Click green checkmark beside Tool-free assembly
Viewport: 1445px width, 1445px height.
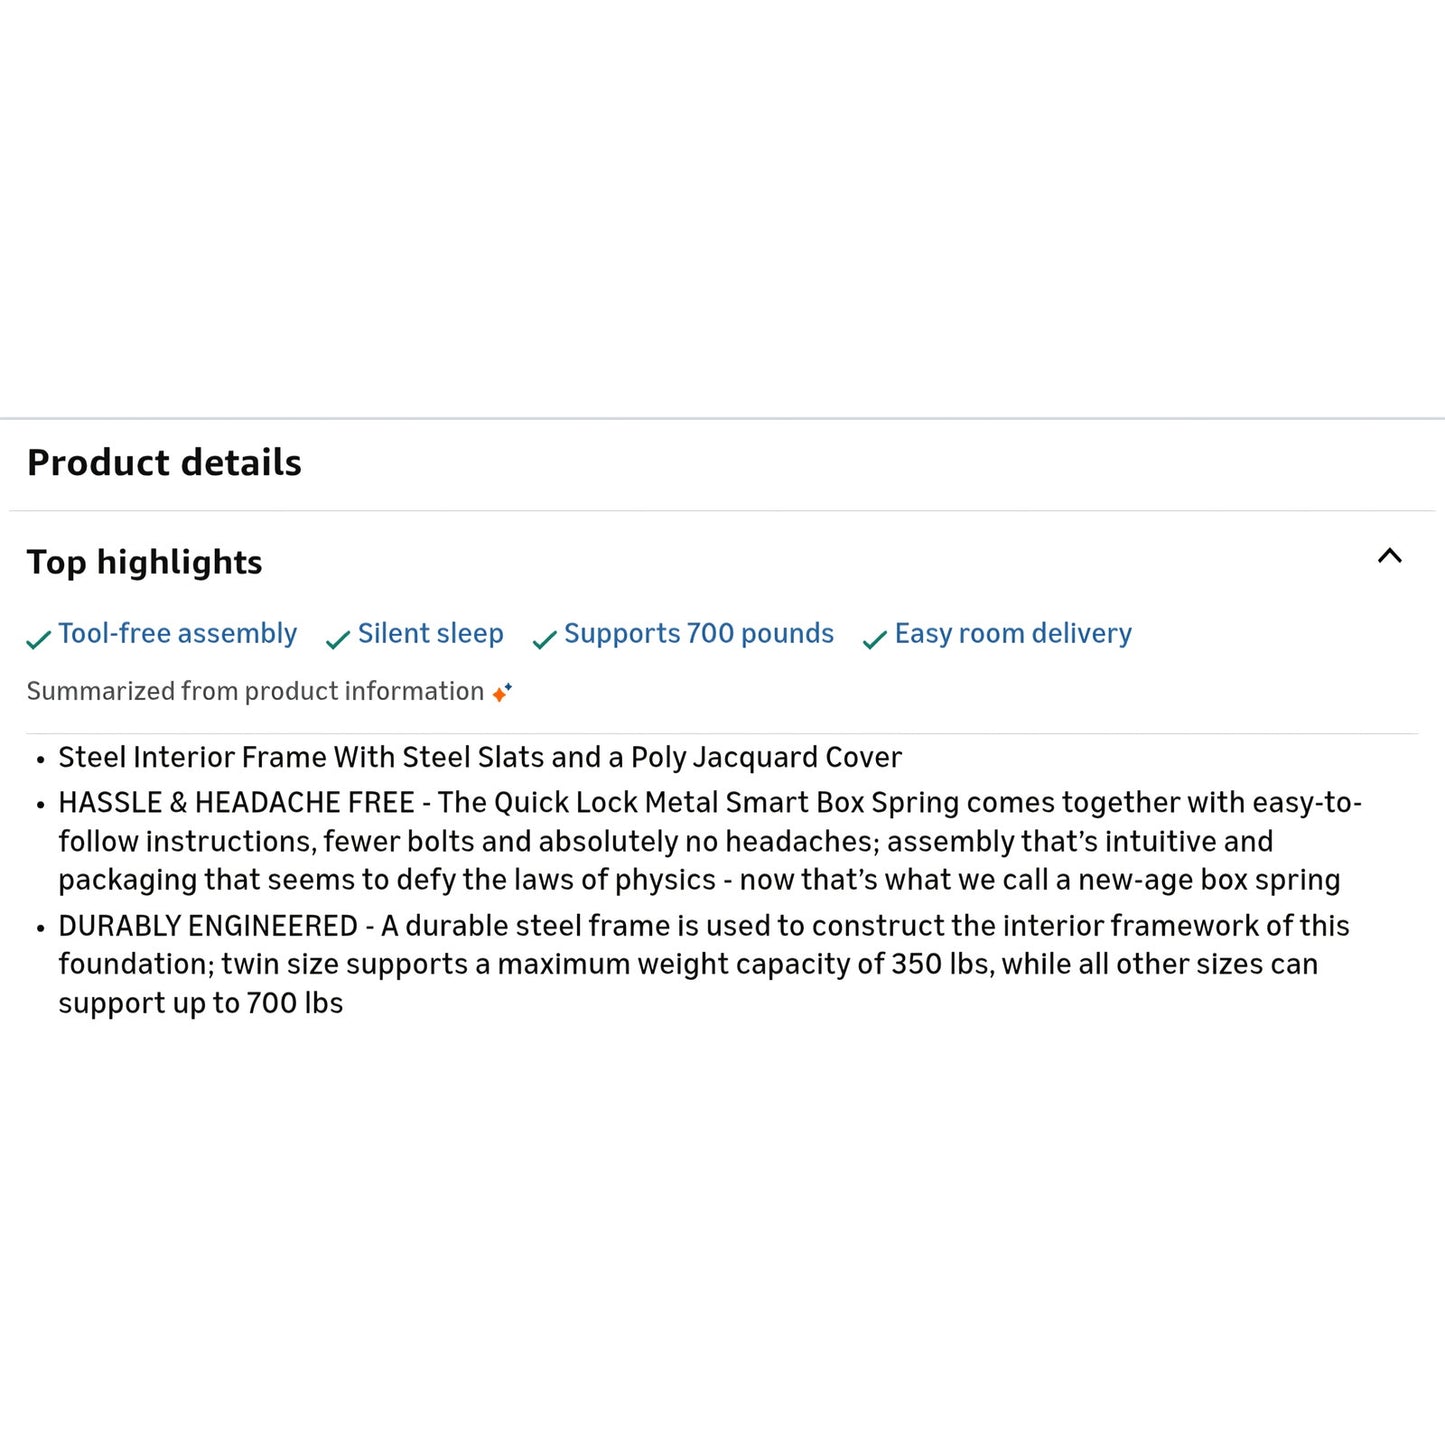click(x=39, y=638)
